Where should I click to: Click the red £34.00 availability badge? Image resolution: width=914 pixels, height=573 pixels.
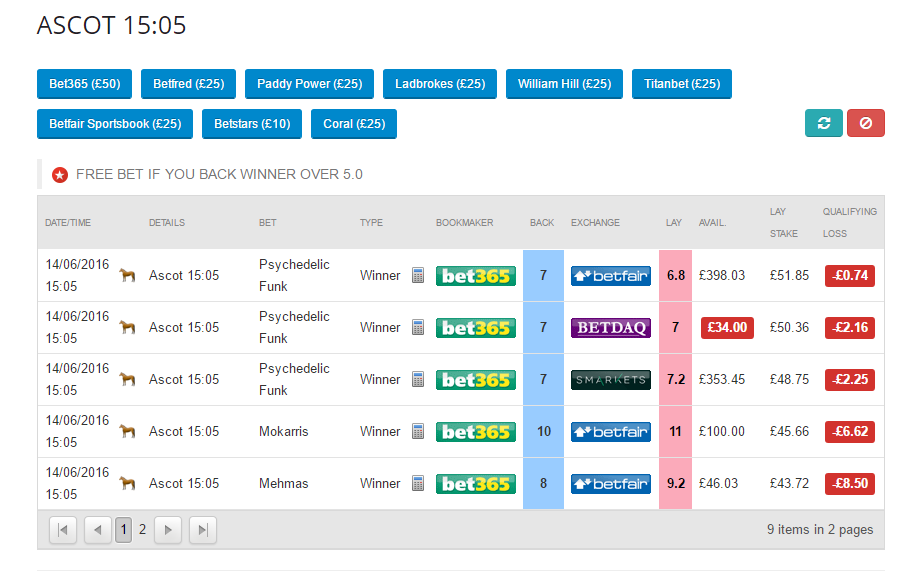click(x=727, y=327)
